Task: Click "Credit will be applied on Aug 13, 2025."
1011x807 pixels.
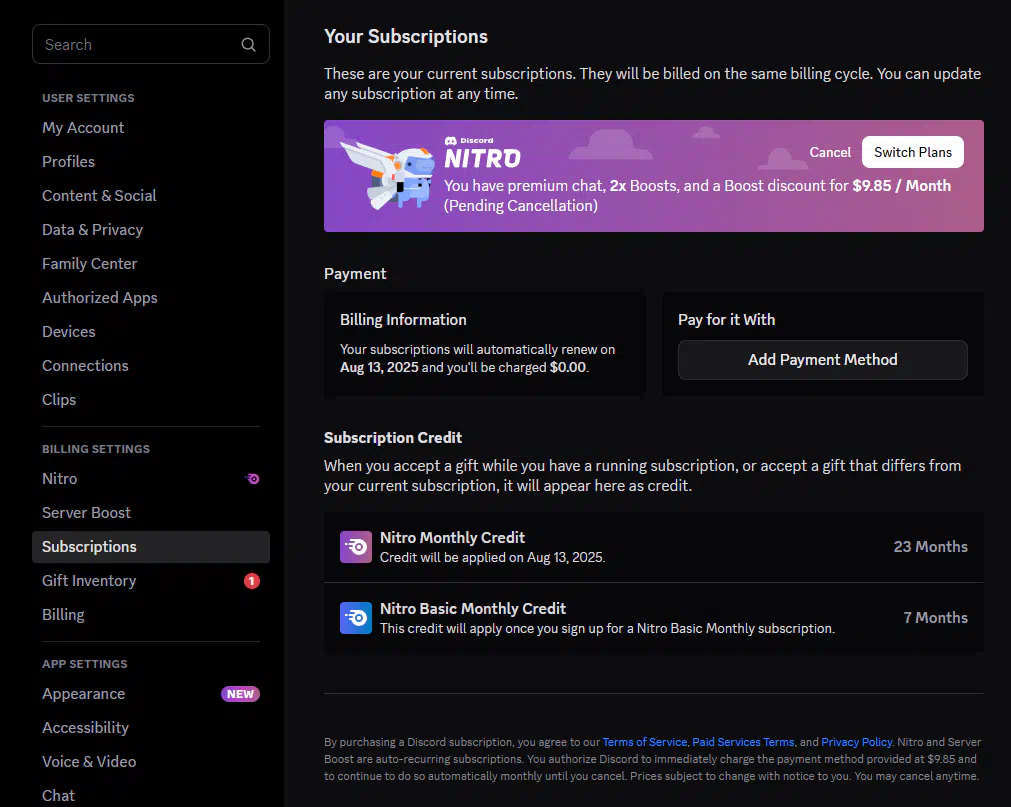Action: [493, 557]
